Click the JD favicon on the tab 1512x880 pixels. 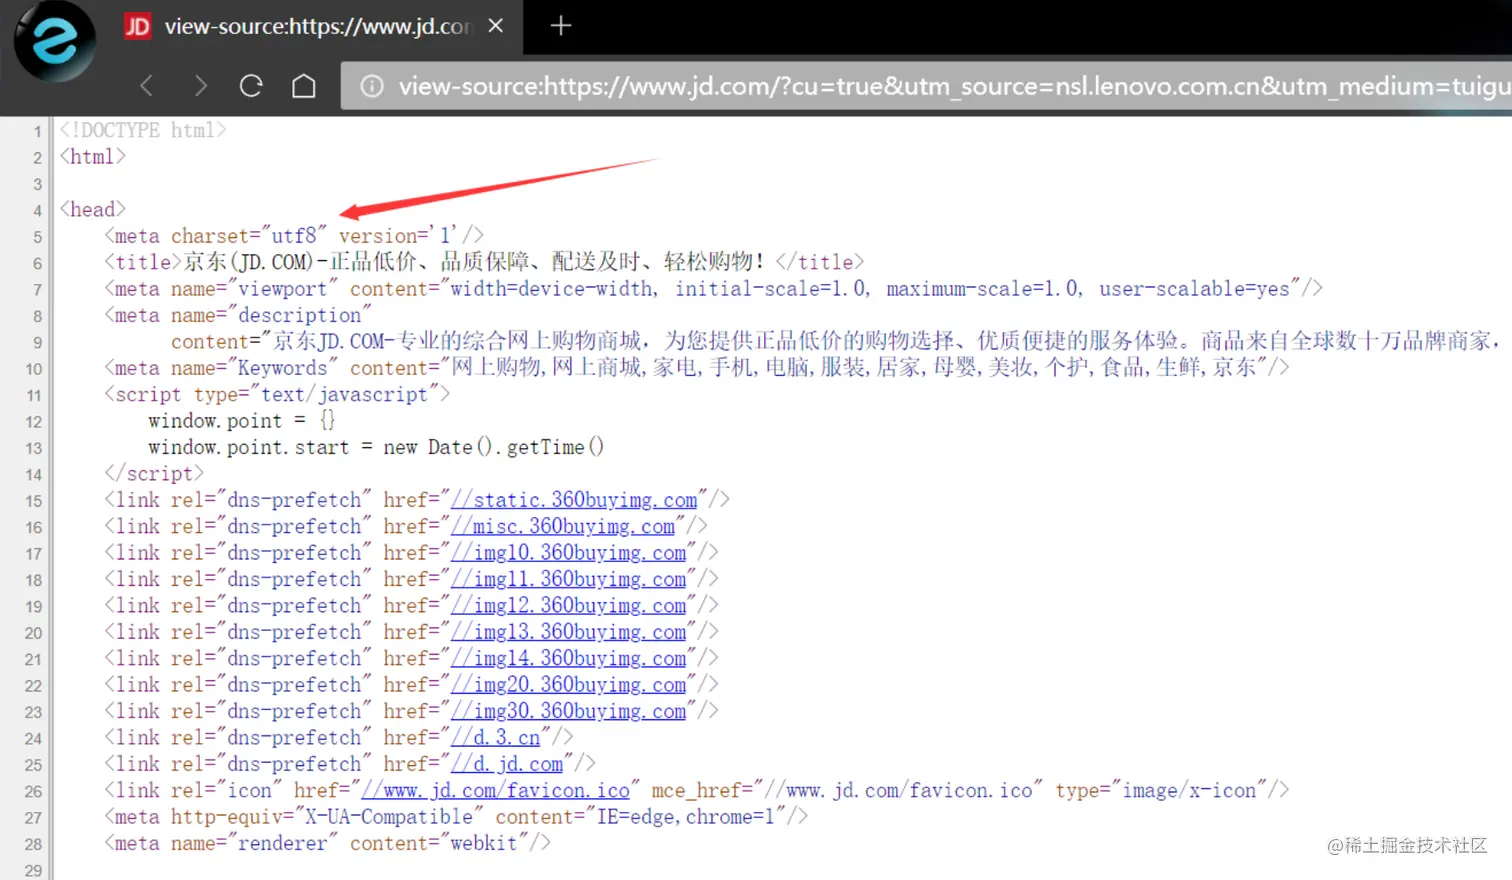[137, 26]
